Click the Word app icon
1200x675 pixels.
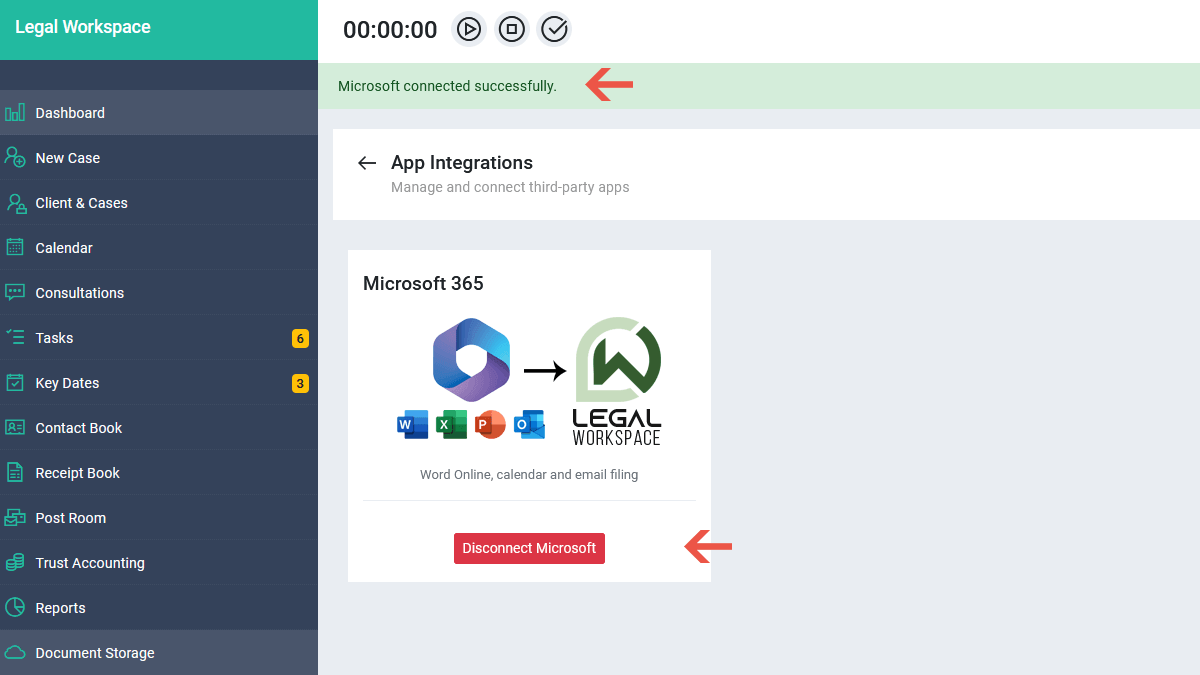pyautogui.click(x=412, y=425)
